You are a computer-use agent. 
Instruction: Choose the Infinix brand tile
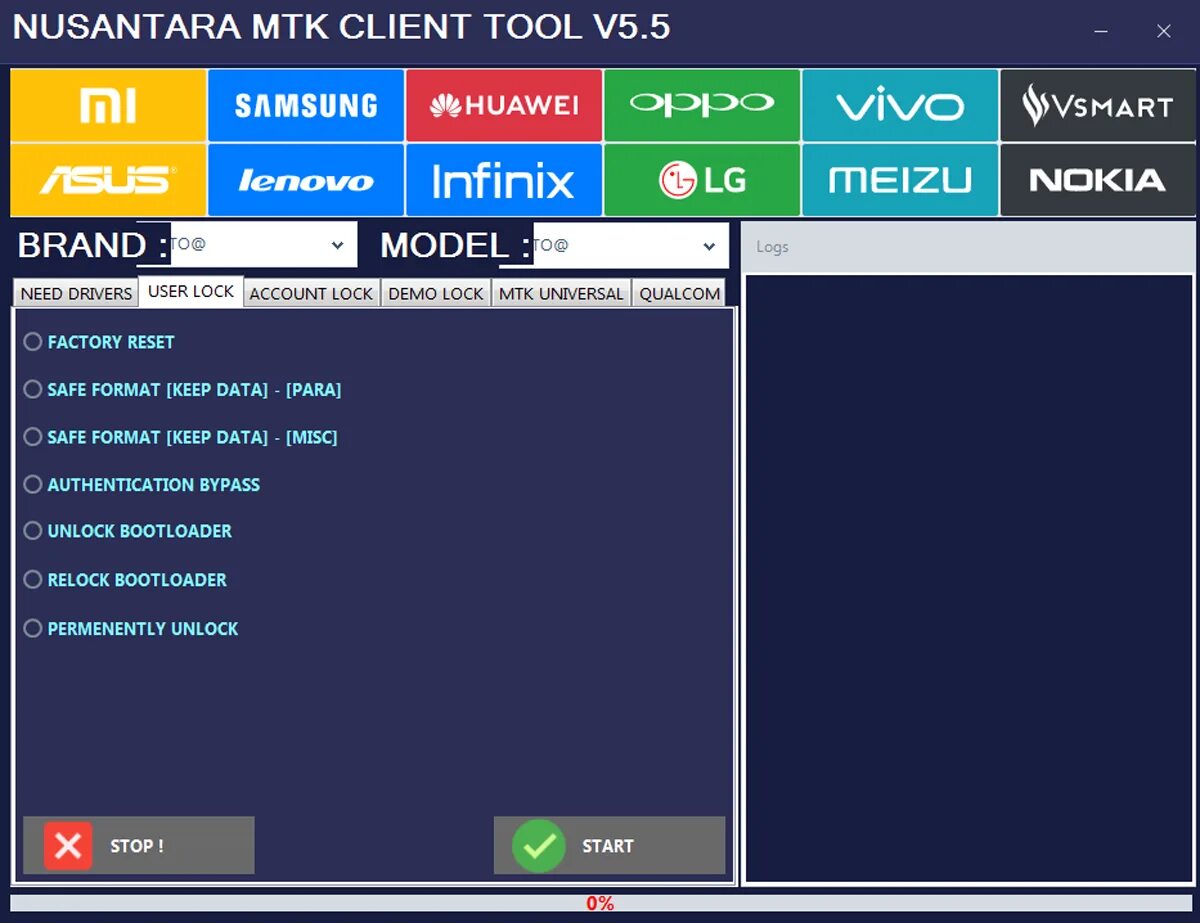pos(504,180)
